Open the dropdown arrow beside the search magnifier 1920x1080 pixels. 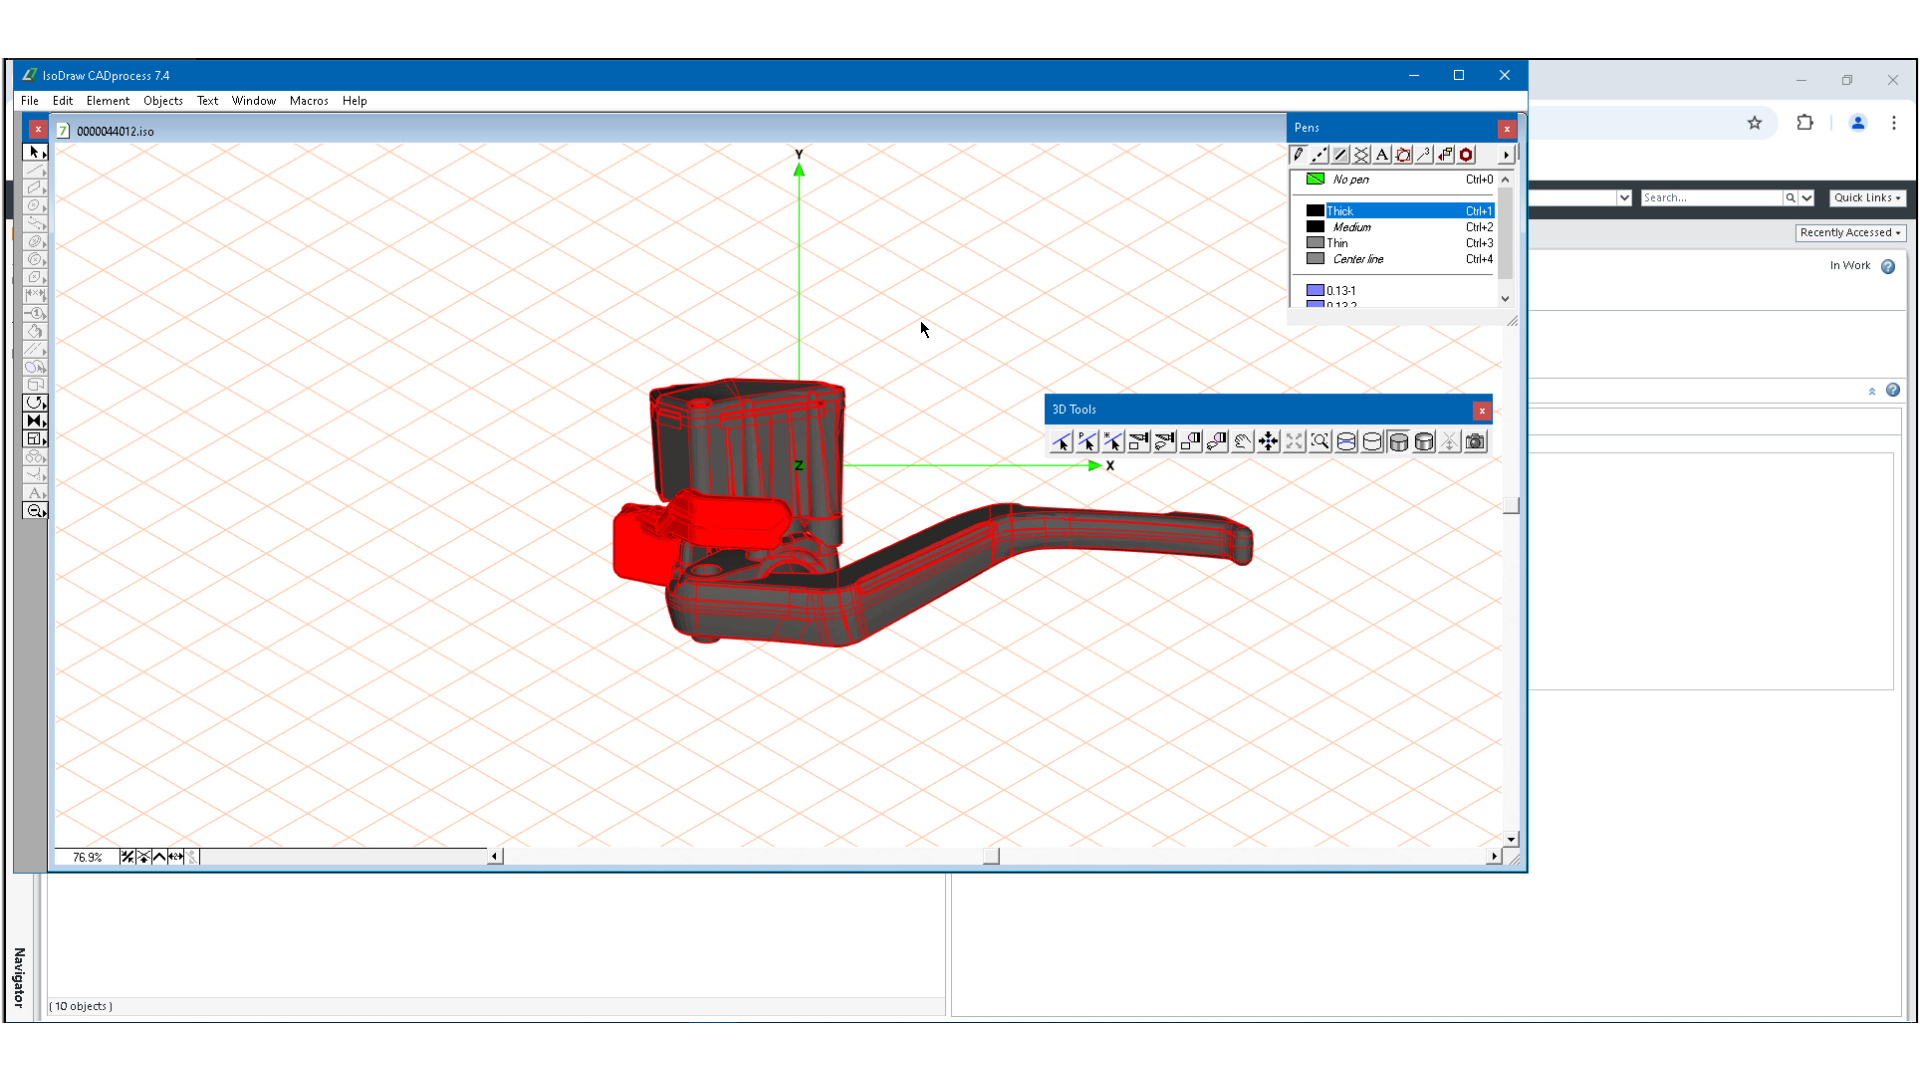[1807, 198]
